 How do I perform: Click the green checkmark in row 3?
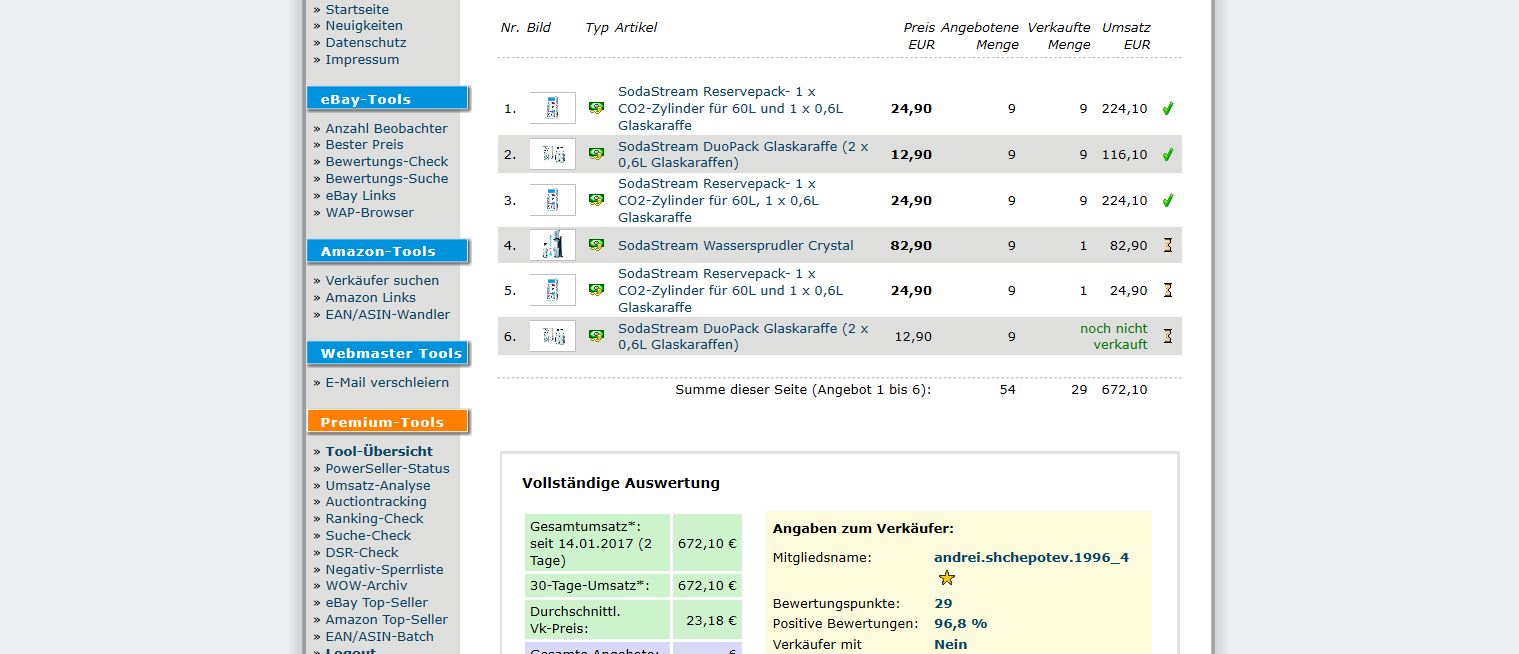[1167, 200]
